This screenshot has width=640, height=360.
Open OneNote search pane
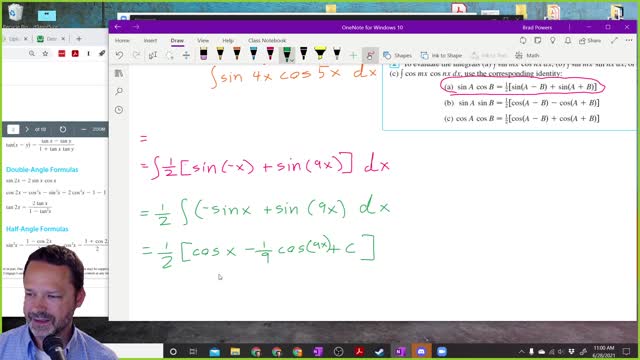click(119, 91)
